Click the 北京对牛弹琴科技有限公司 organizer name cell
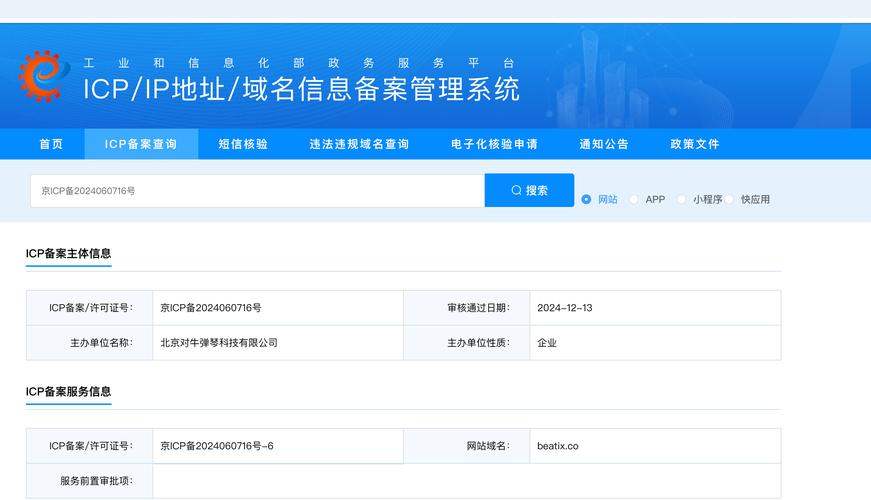This screenshot has height=500, width=871. tap(219, 342)
